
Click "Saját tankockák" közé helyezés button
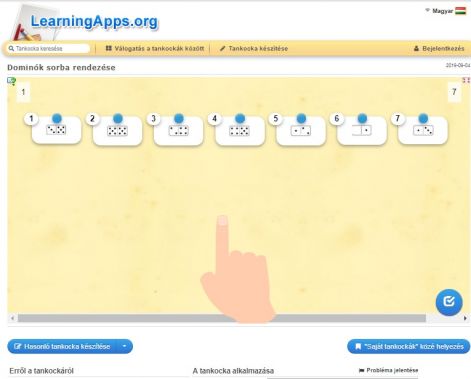[409, 346]
